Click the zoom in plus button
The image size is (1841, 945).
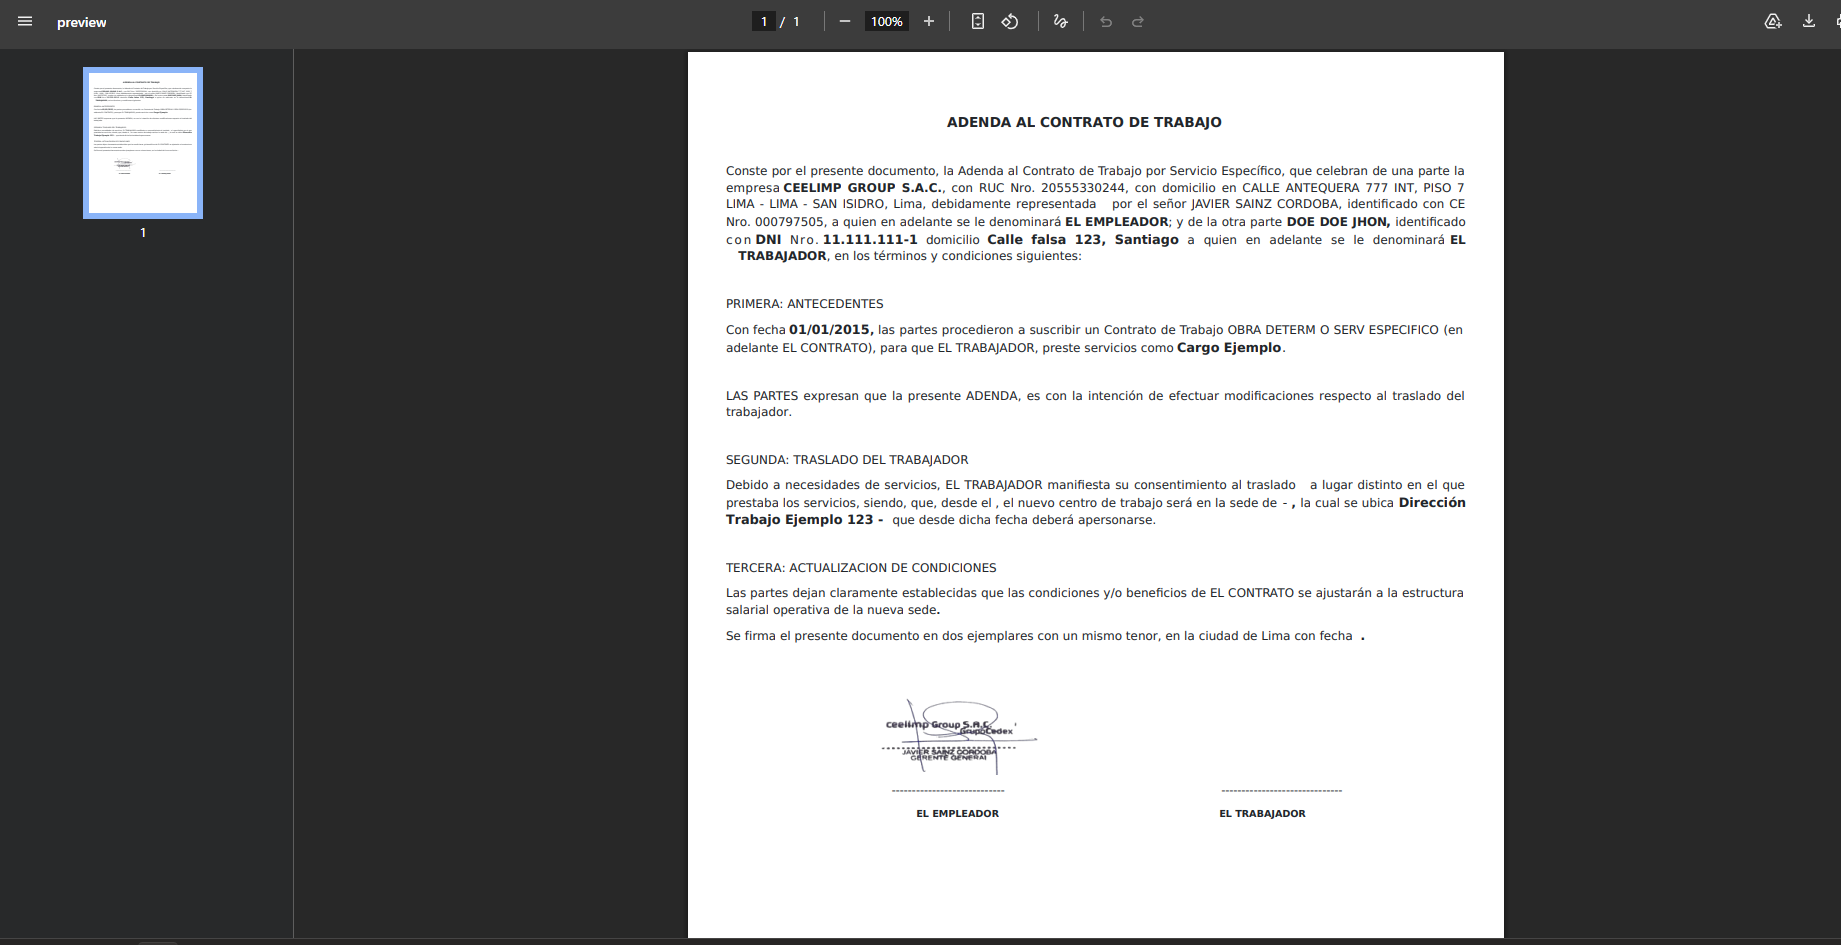(929, 21)
